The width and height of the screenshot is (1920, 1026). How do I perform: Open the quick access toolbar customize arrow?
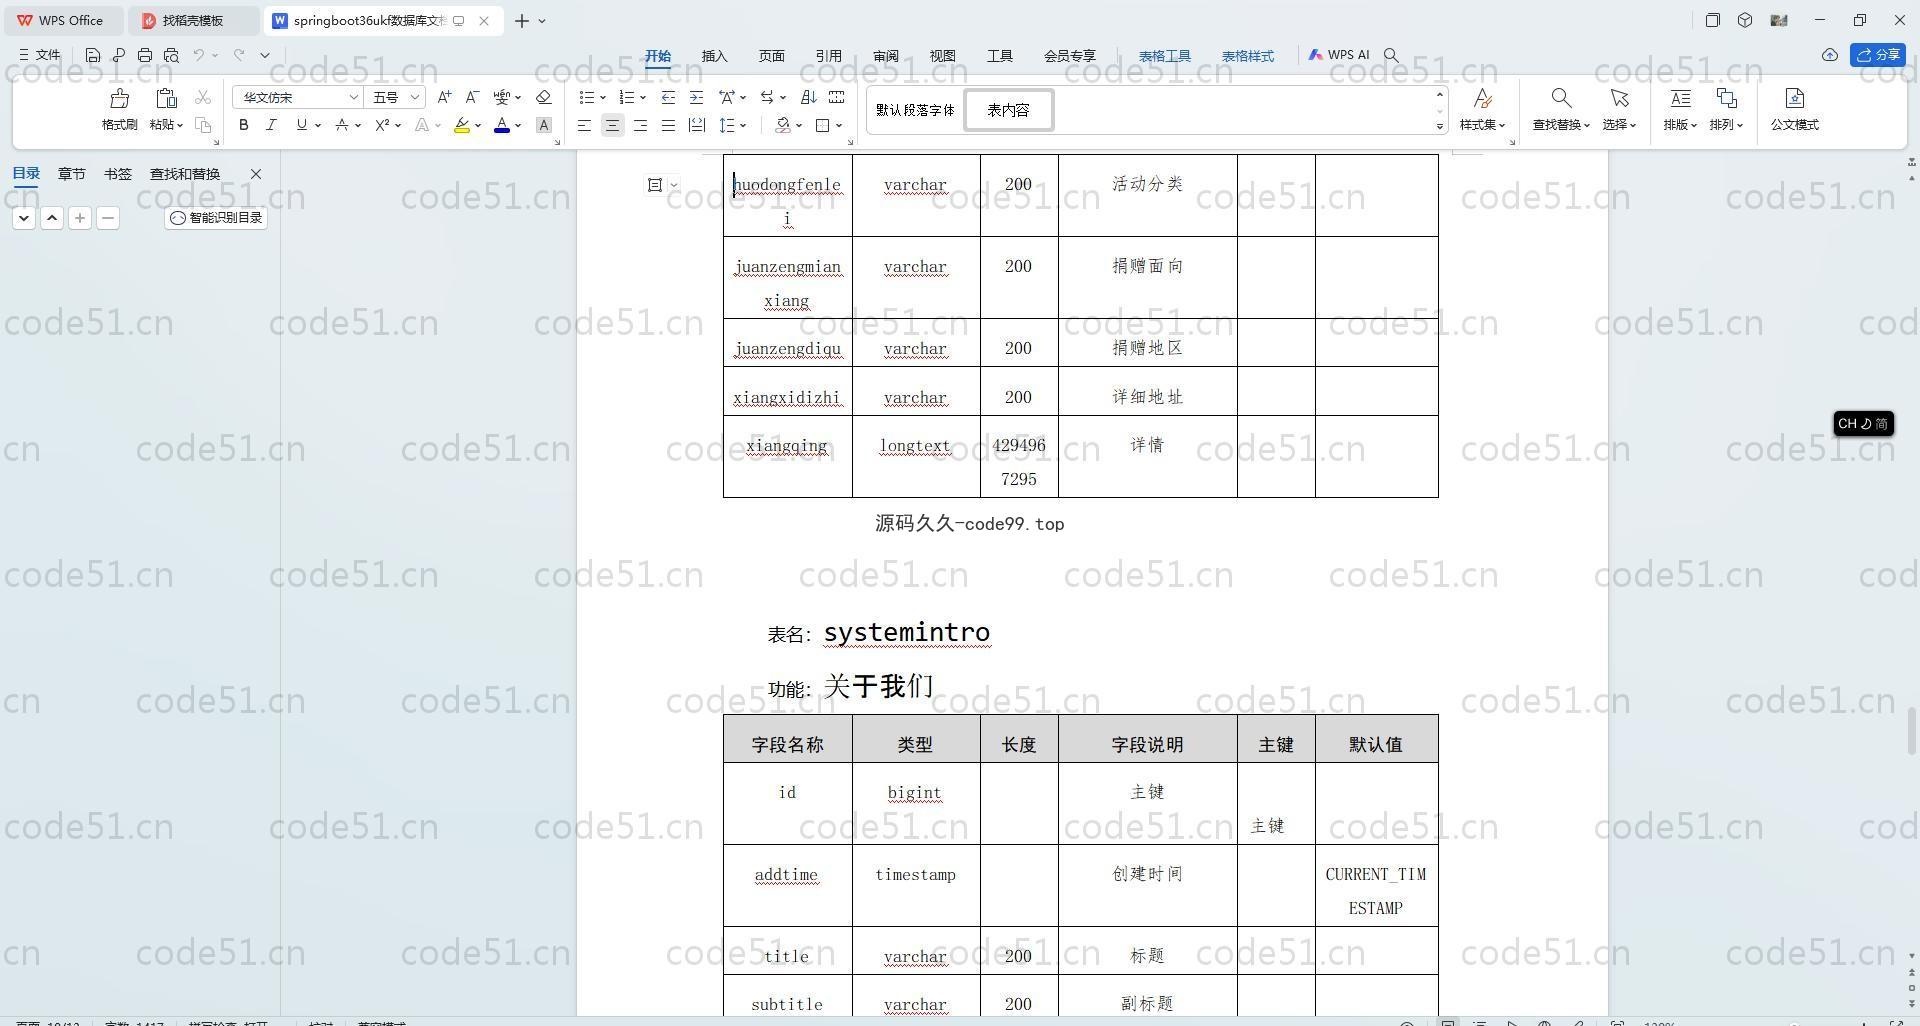coord(265,55)
